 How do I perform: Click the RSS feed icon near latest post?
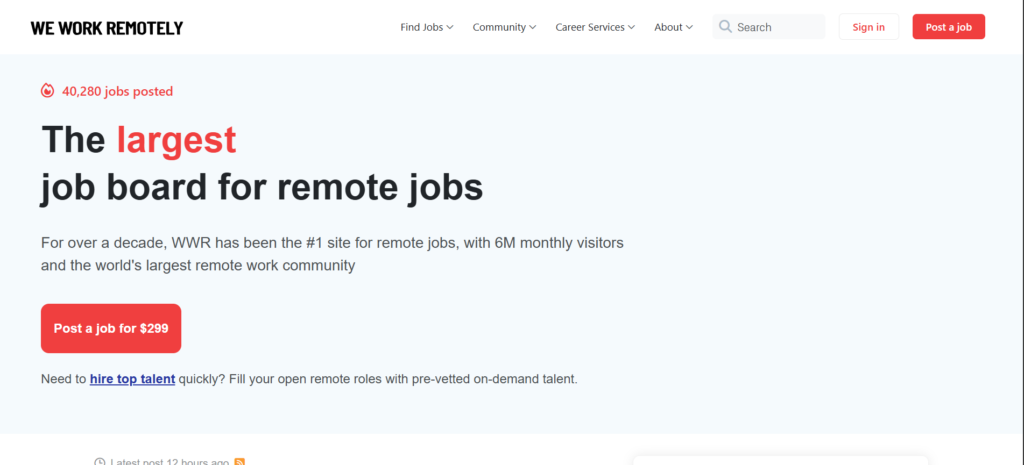(240, 462)
